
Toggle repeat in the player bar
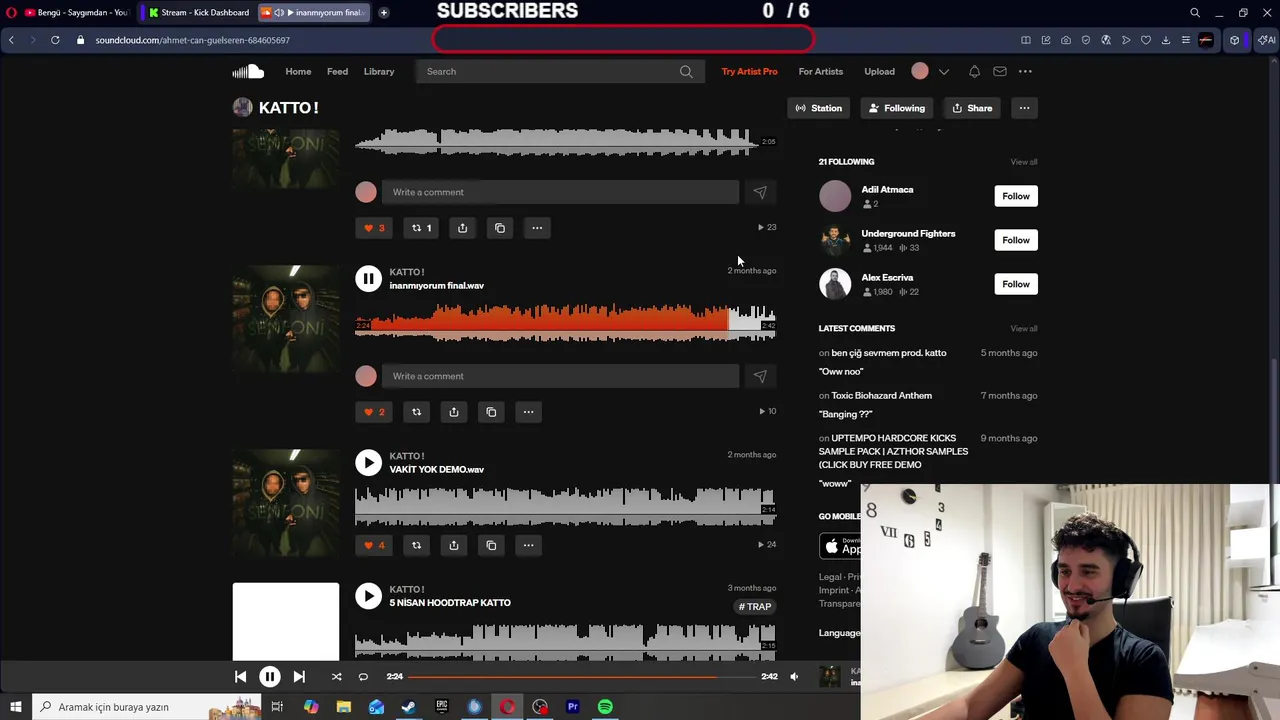point(363,677)
